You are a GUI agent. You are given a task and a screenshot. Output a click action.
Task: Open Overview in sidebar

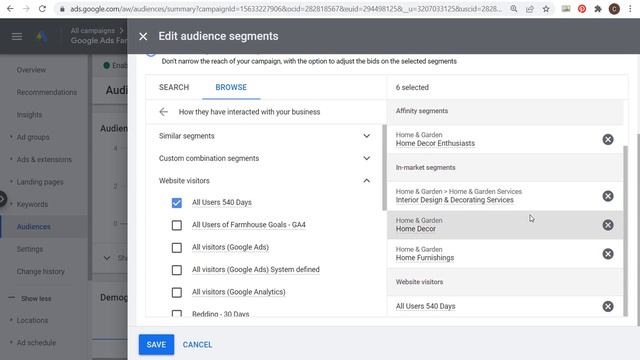[31, 70]
